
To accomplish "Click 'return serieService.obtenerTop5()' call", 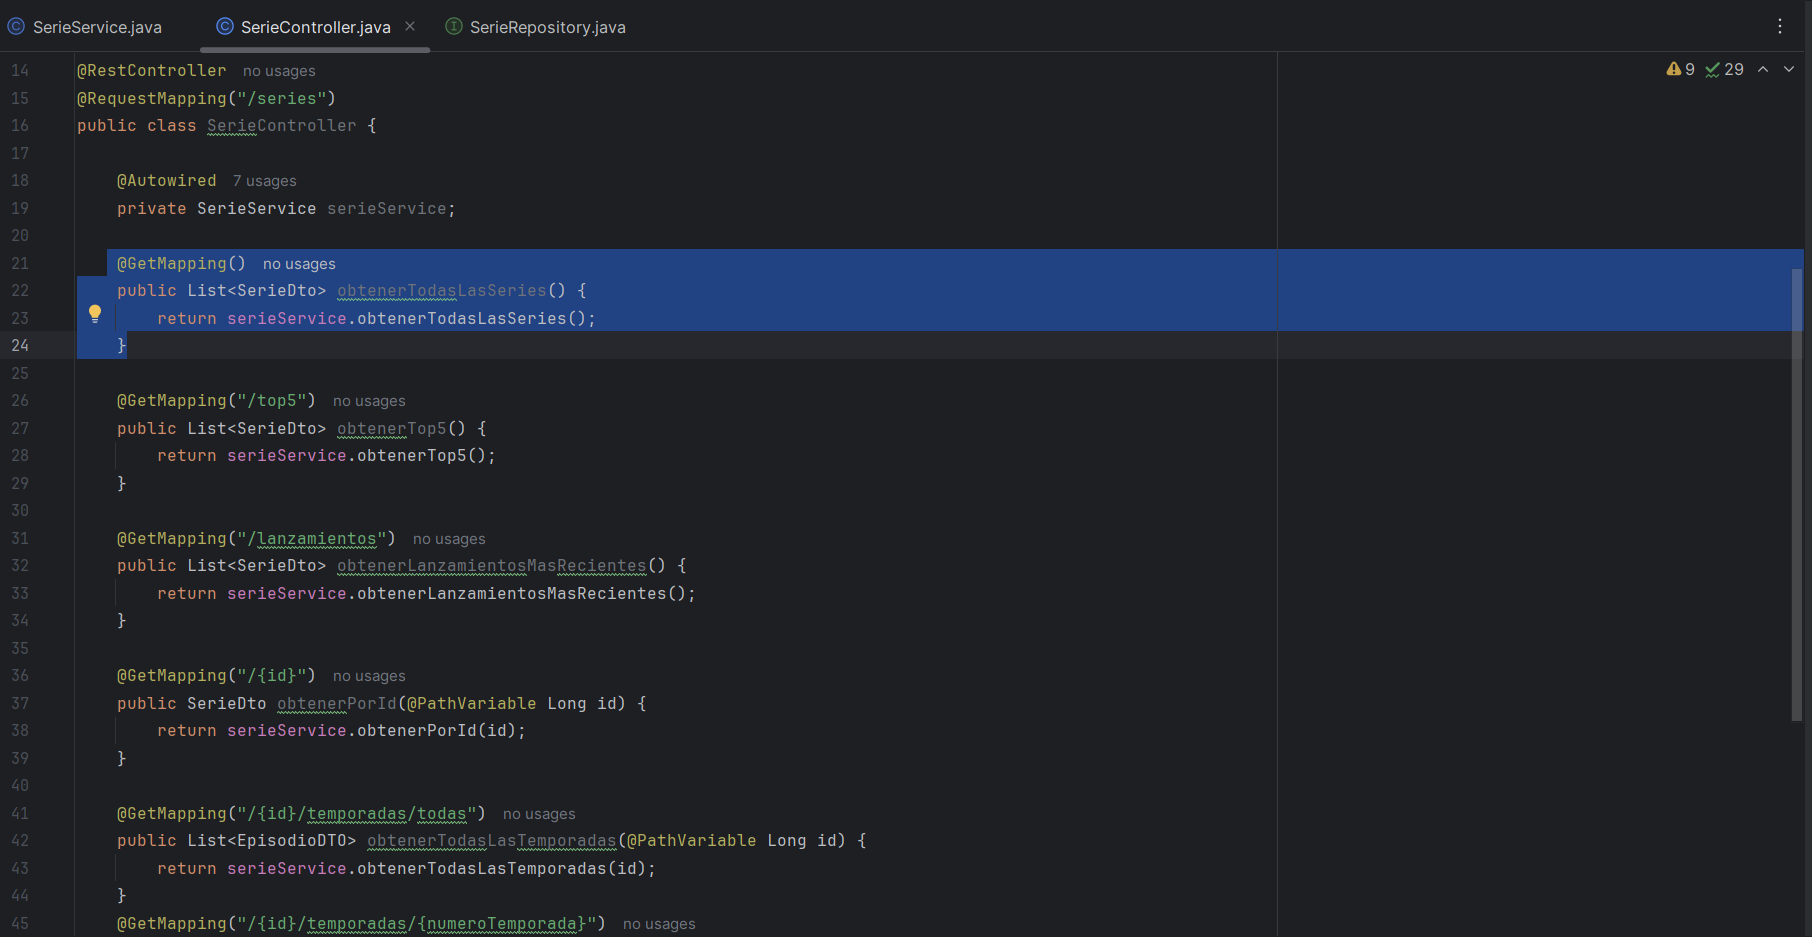I will pos(326,455).
